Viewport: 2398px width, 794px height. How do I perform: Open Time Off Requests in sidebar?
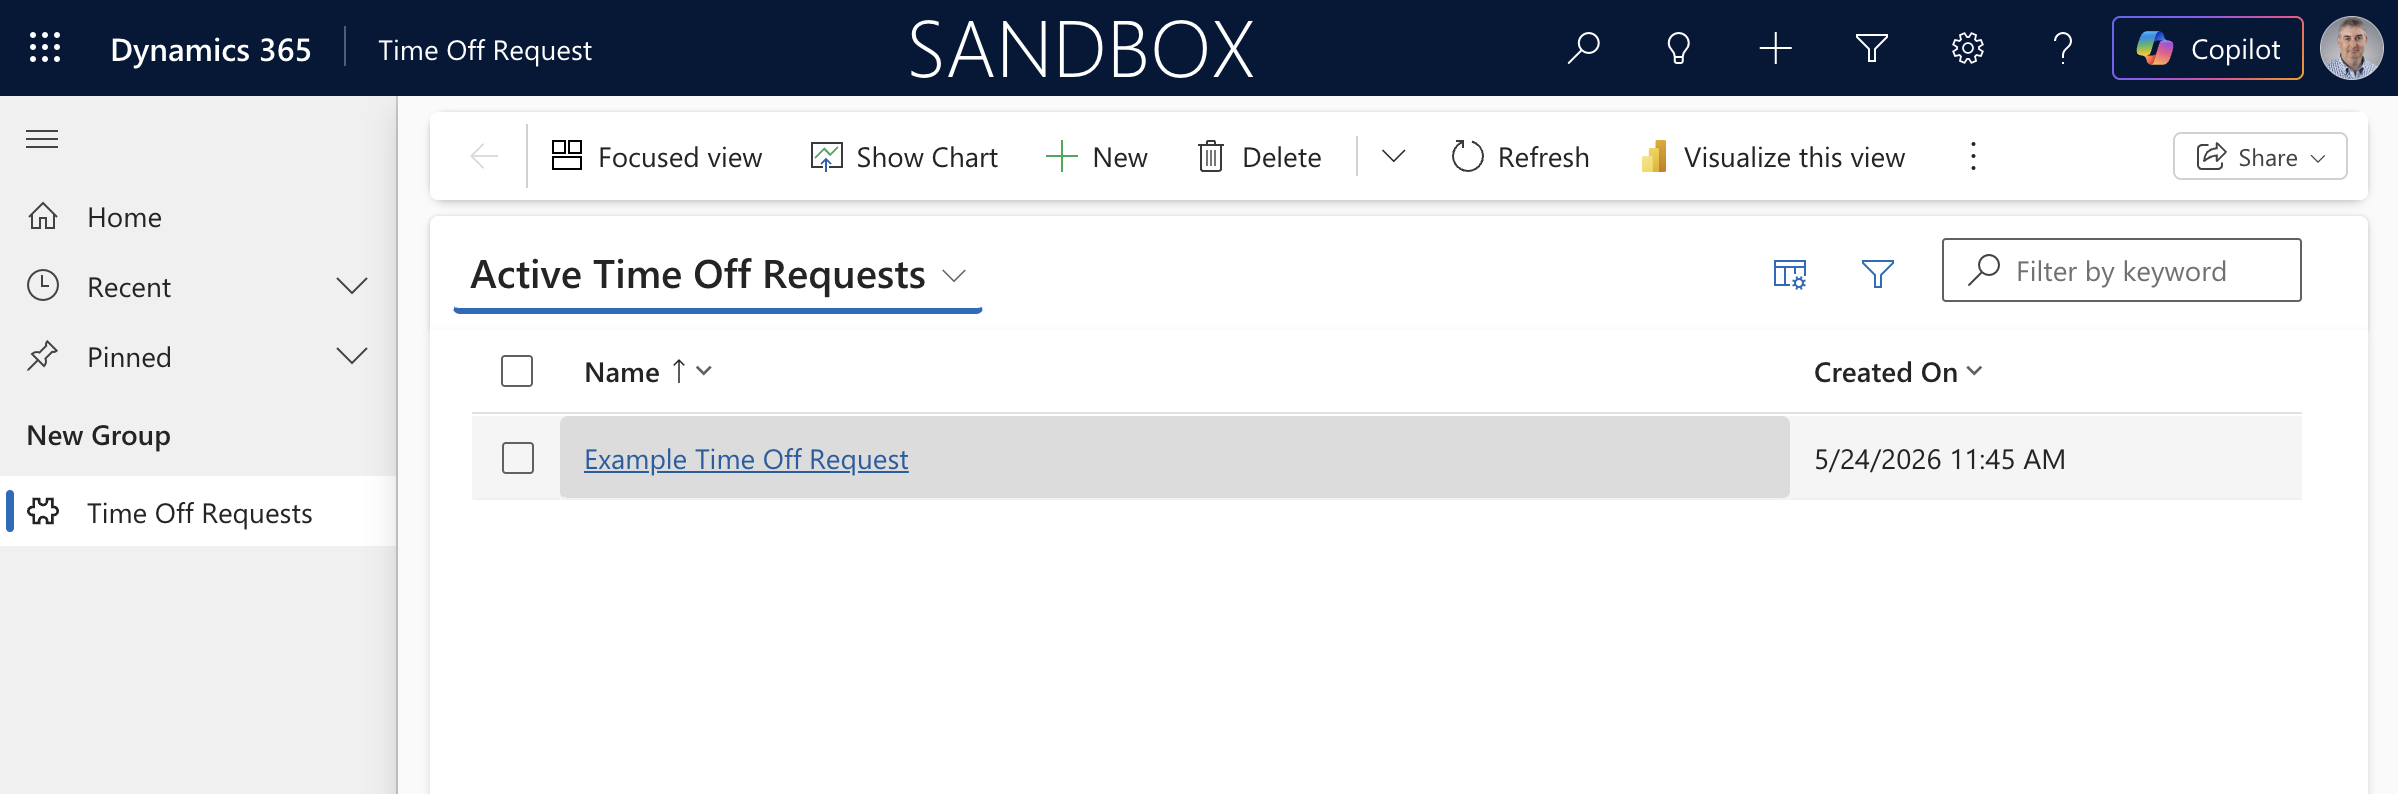[198, 512]
